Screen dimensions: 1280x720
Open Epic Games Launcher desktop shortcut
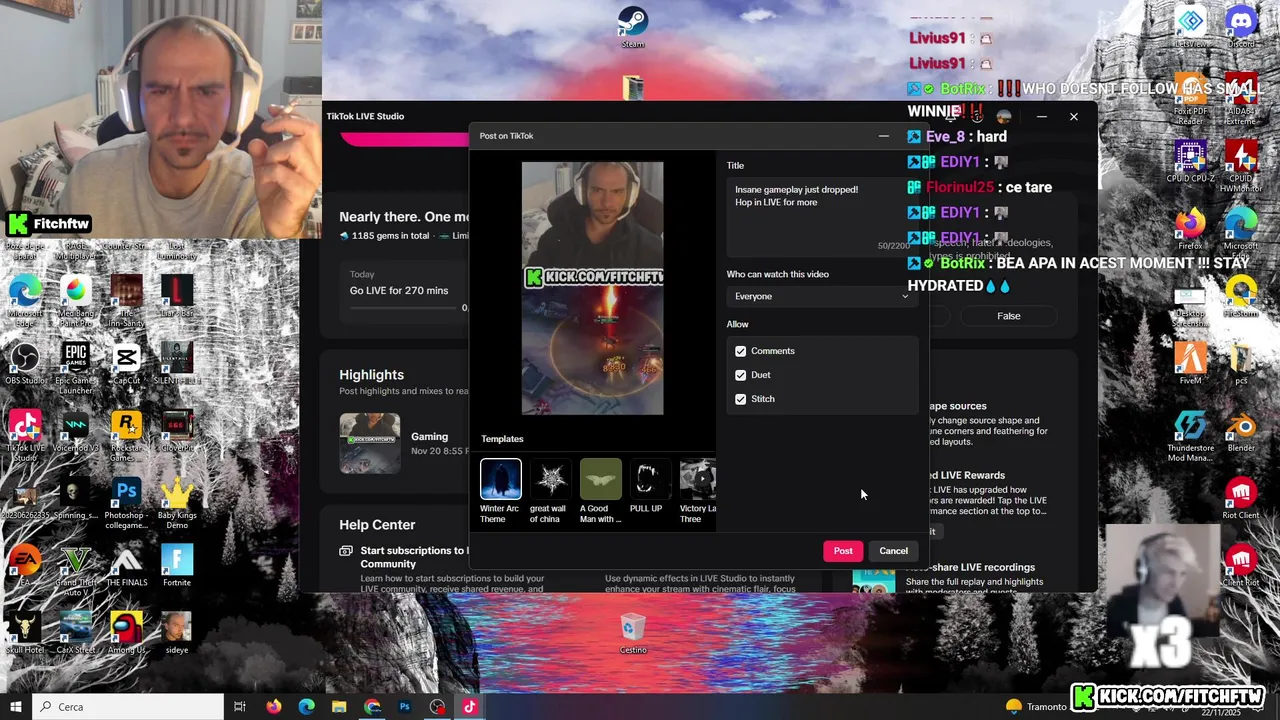coord(76,367)
